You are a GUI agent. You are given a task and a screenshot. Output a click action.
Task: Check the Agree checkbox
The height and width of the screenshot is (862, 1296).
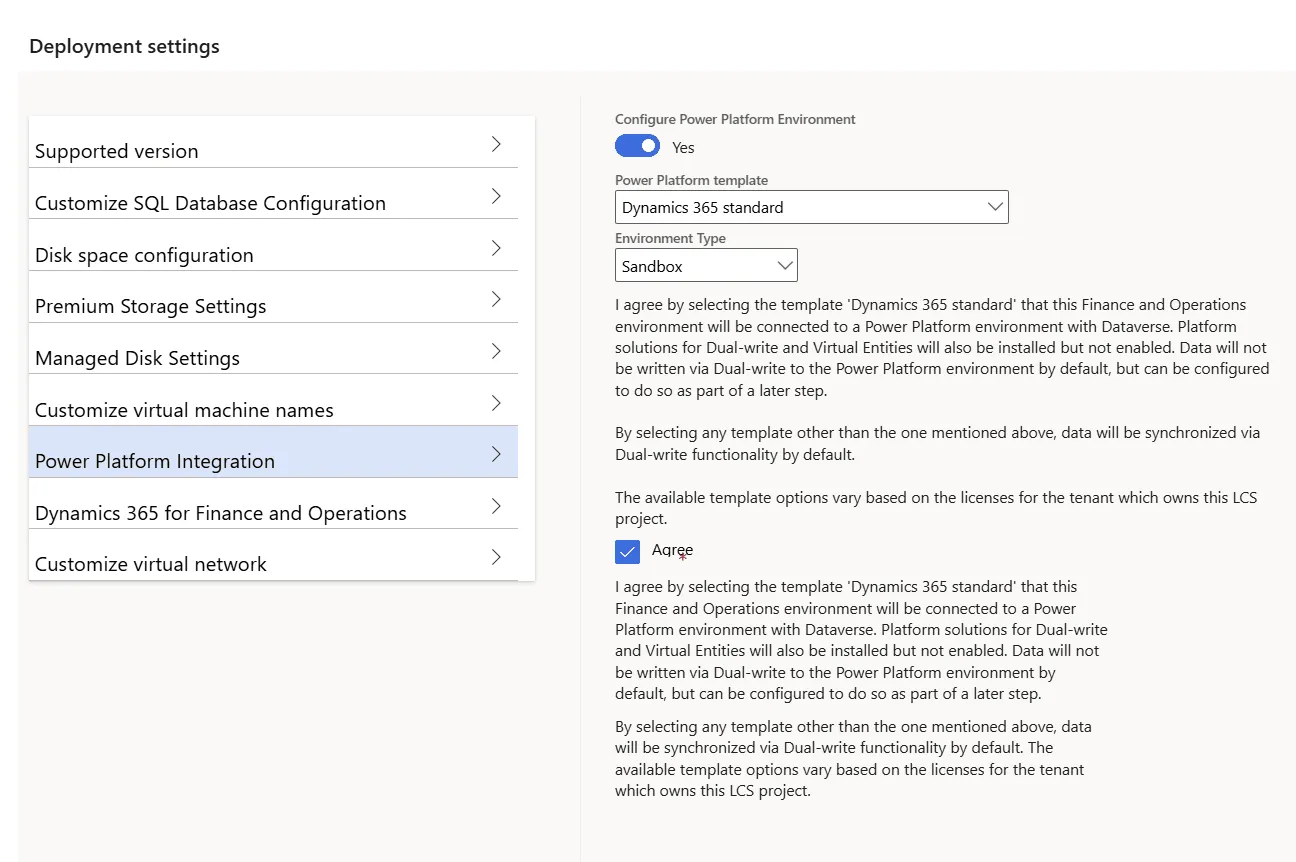click(x=627, y=551)
